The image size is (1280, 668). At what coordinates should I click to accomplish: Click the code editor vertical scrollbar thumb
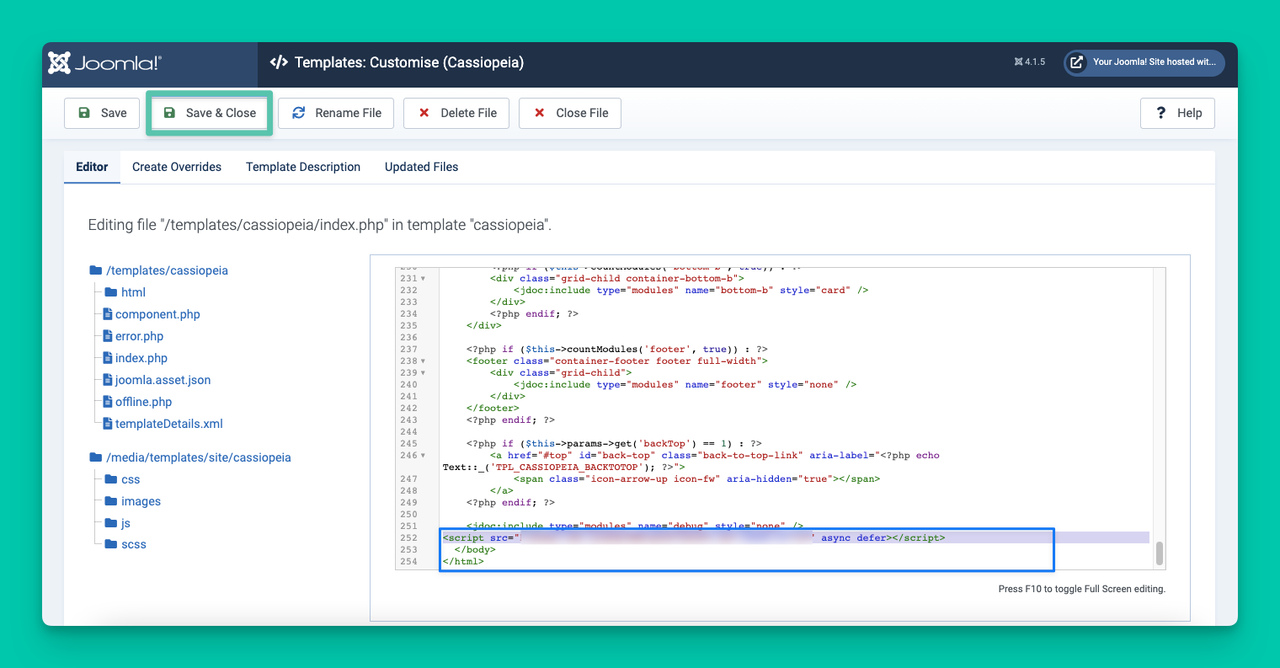tap(1160, 554)
